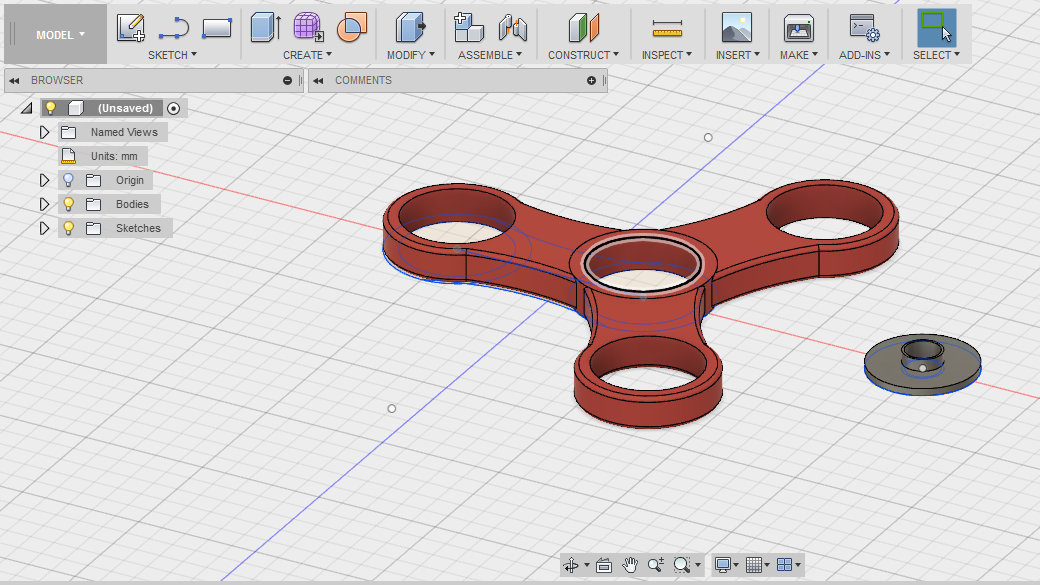Open the ADD-INS menu

point(864,55)
